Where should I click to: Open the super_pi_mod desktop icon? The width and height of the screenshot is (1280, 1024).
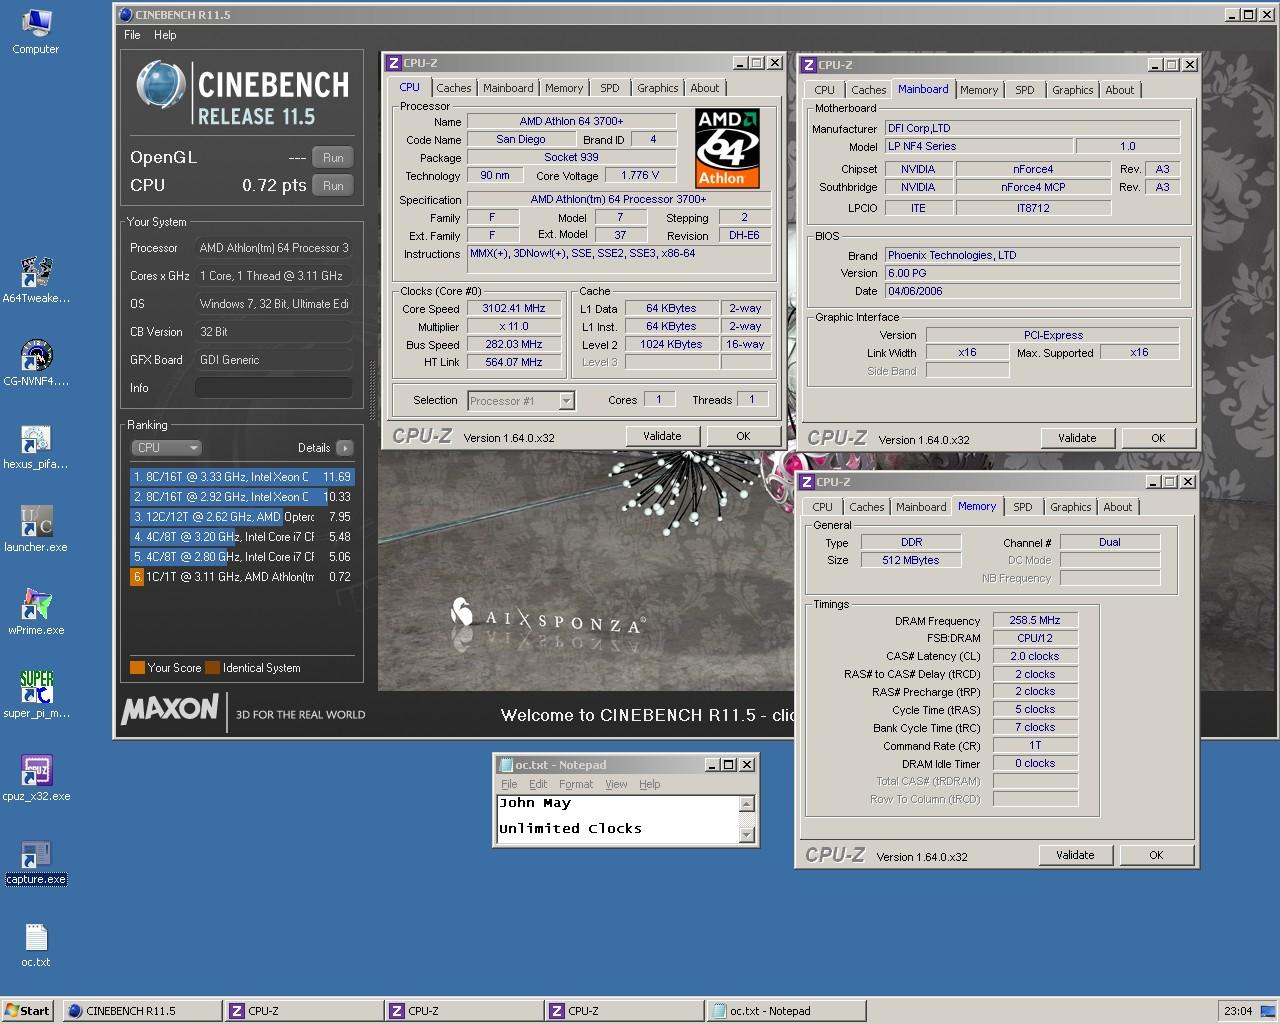pyautogui.click(x=36, y=695)
